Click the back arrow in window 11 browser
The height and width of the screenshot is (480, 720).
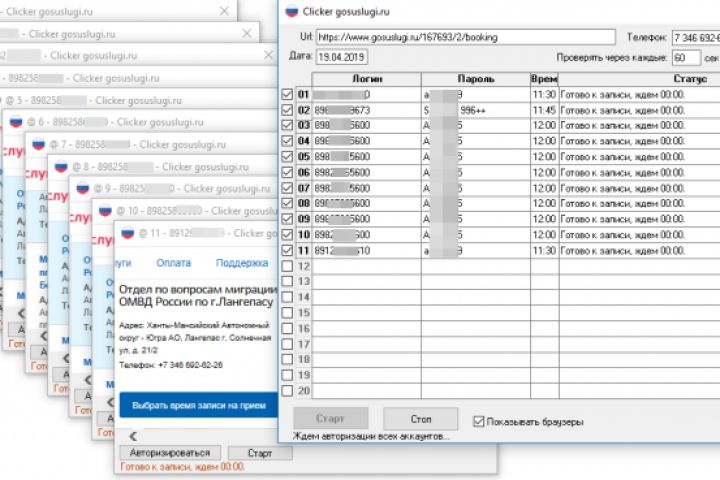pyautogui.click(x=133, y=436)
